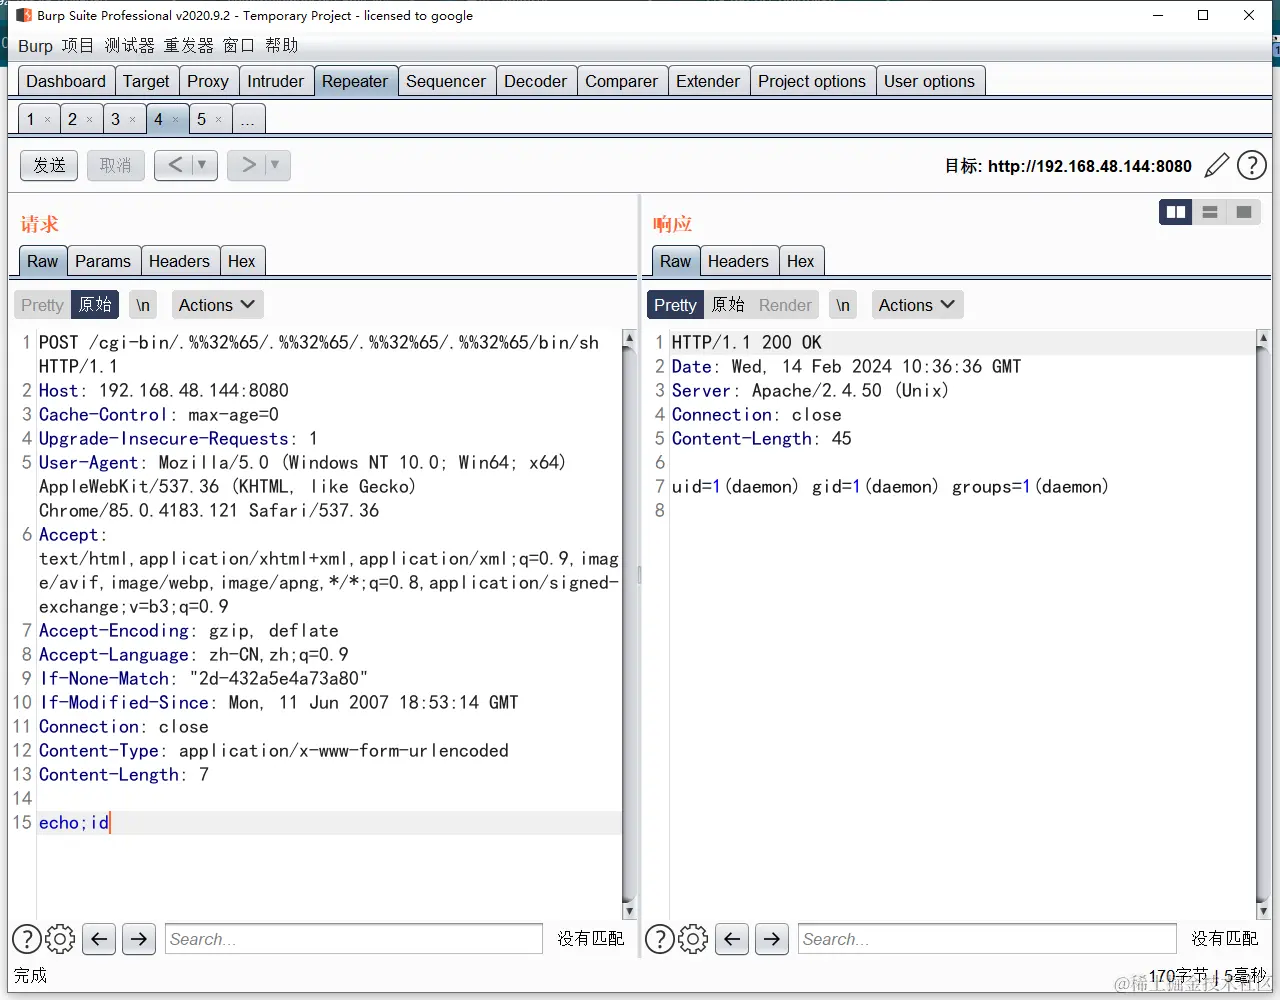Click request editor scroll-down arrow
This screenshot has height=1000, width=1280.
(629, 910)
